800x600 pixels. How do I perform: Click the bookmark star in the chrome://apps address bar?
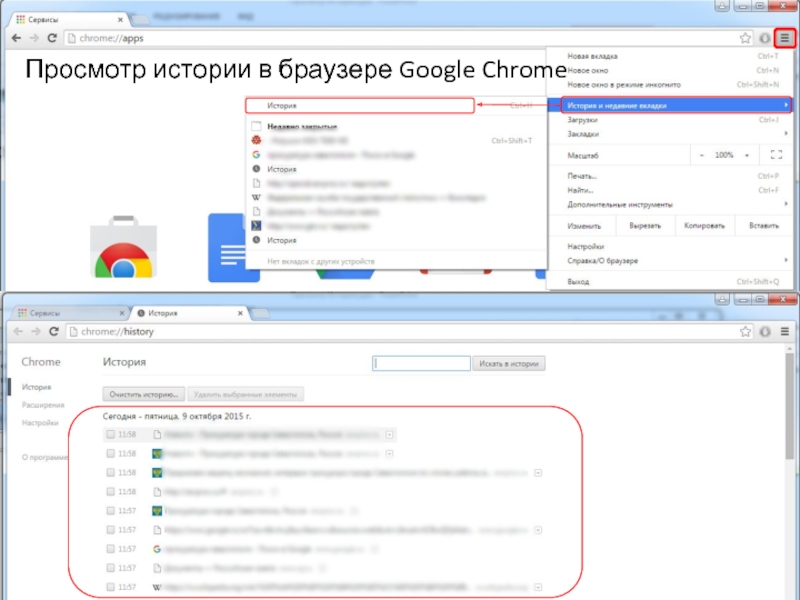click(745, 38)
